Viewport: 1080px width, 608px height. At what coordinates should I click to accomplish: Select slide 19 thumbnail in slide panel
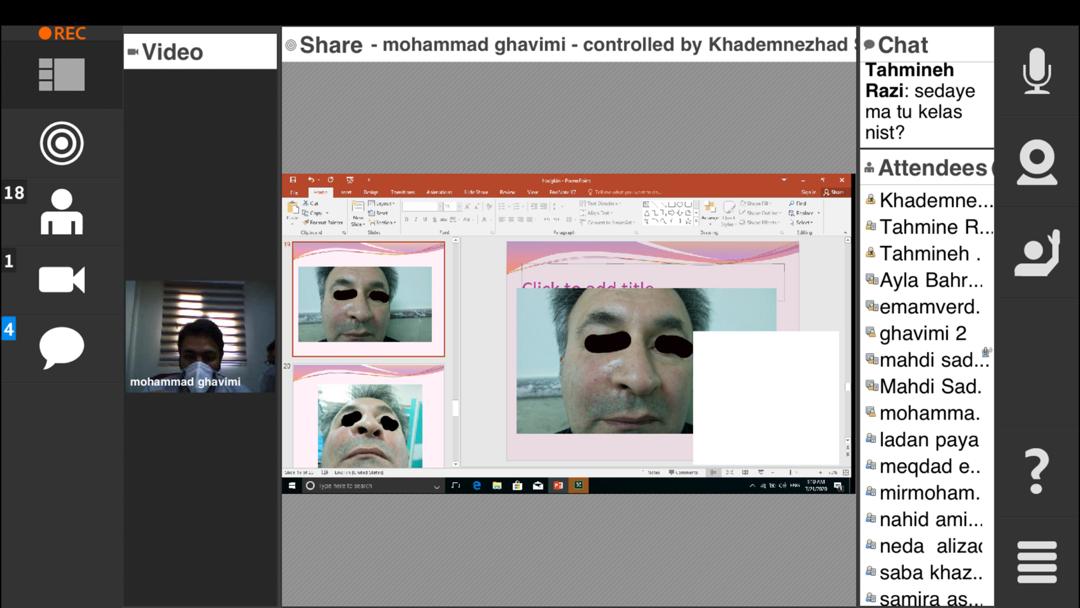coord(368,300)
